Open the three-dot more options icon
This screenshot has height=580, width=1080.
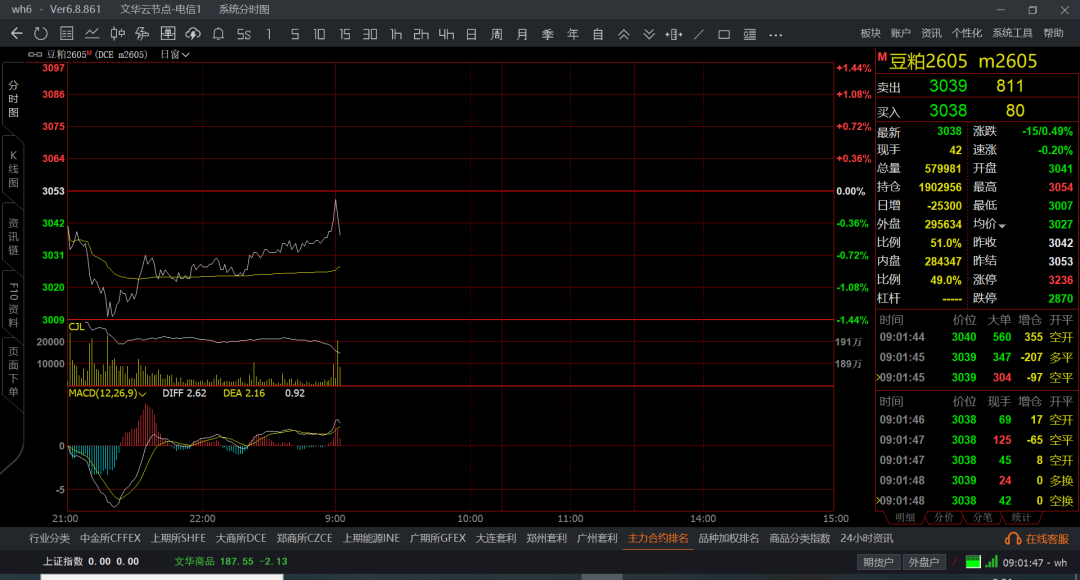point(776,34)
